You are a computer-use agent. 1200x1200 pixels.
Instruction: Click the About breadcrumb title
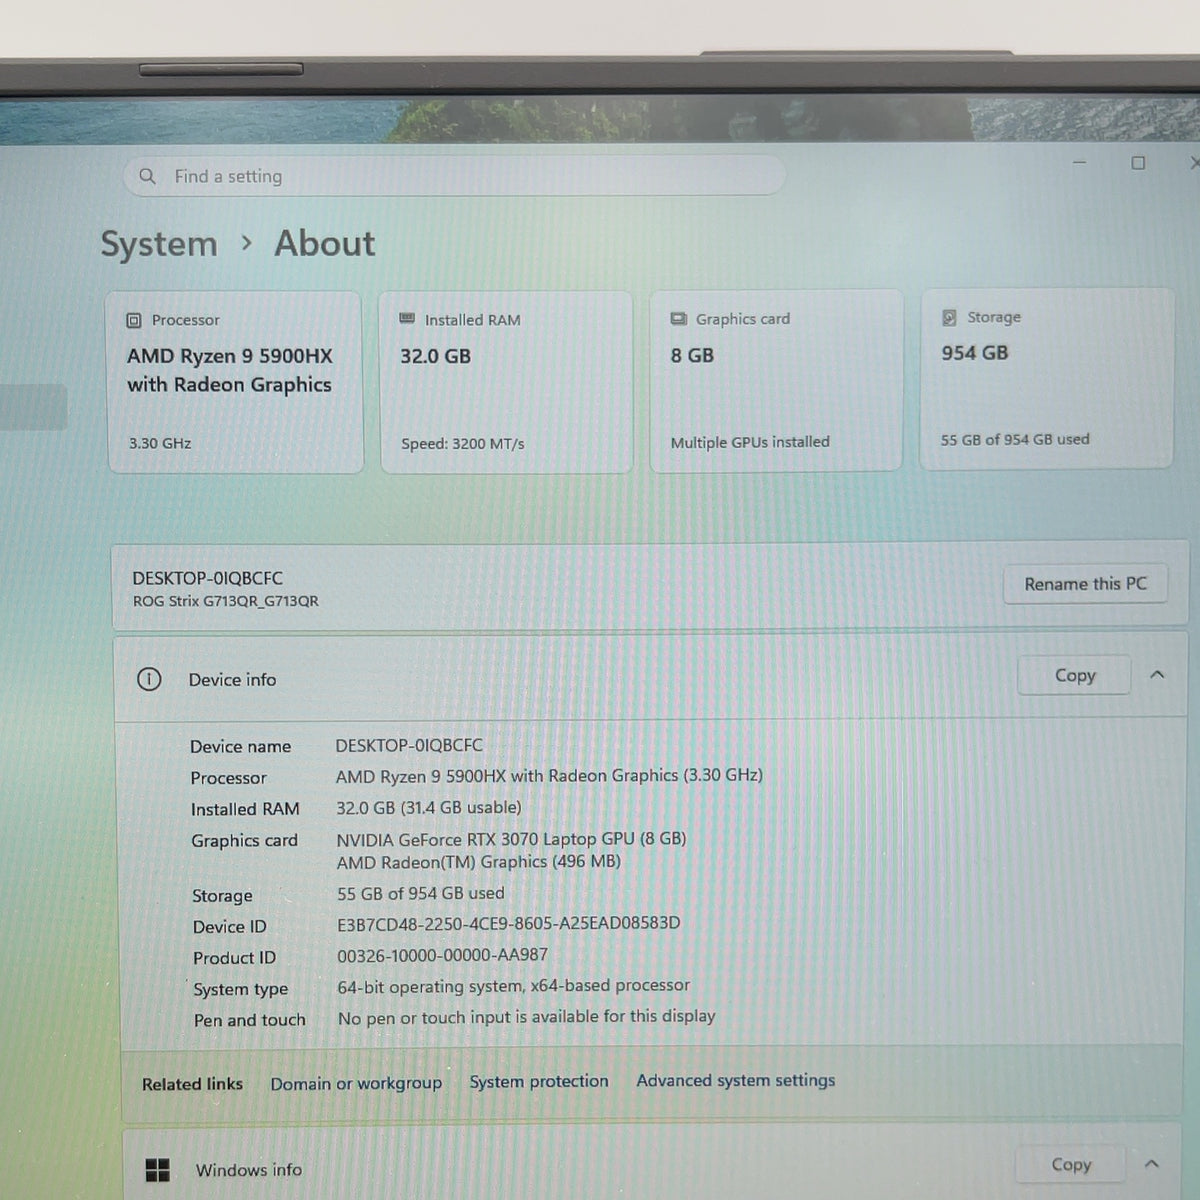[325, 244]
